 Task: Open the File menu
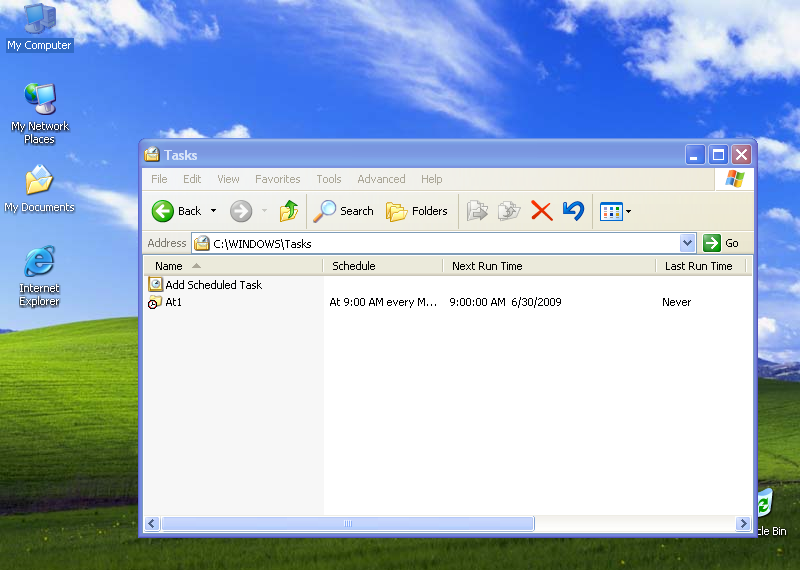pyautogui.click(x=159, y=179)
